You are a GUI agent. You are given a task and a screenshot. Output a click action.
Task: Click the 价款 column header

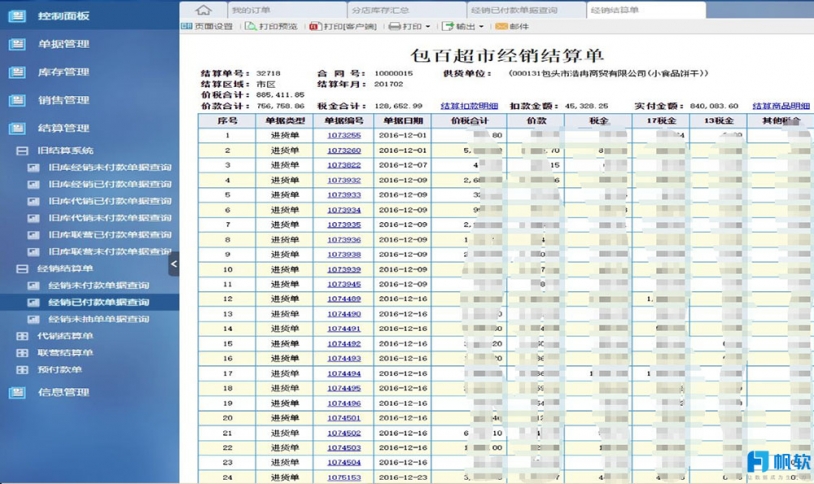[536, 120]
